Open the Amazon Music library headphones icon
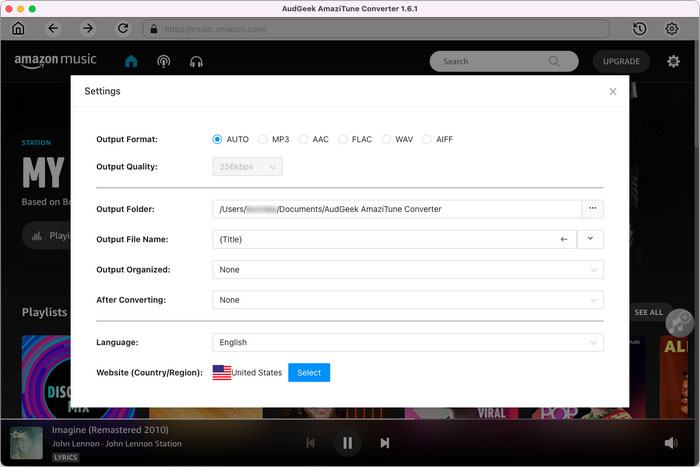This screenshot has width=700, height=467. 196,61
